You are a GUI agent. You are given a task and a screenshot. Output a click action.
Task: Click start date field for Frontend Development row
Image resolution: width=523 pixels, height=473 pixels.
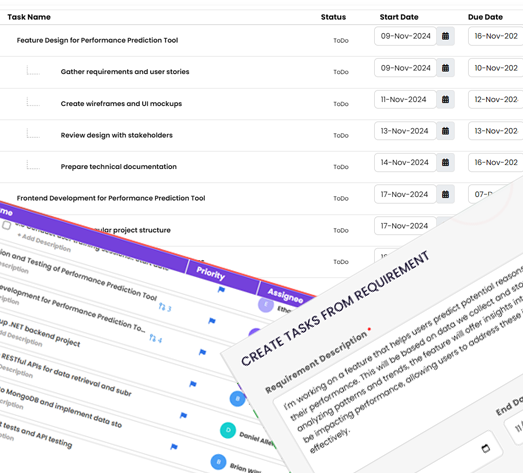click(405, 194)
